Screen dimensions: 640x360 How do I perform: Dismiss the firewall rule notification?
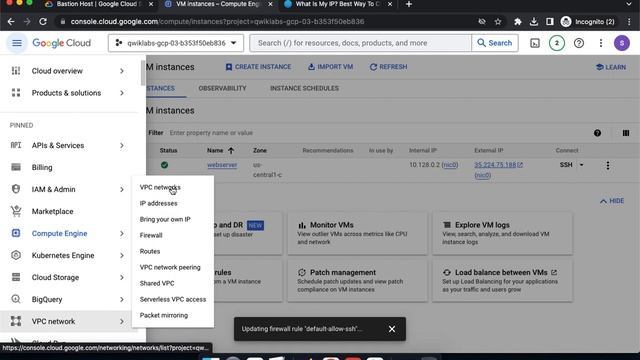[392, 329]
